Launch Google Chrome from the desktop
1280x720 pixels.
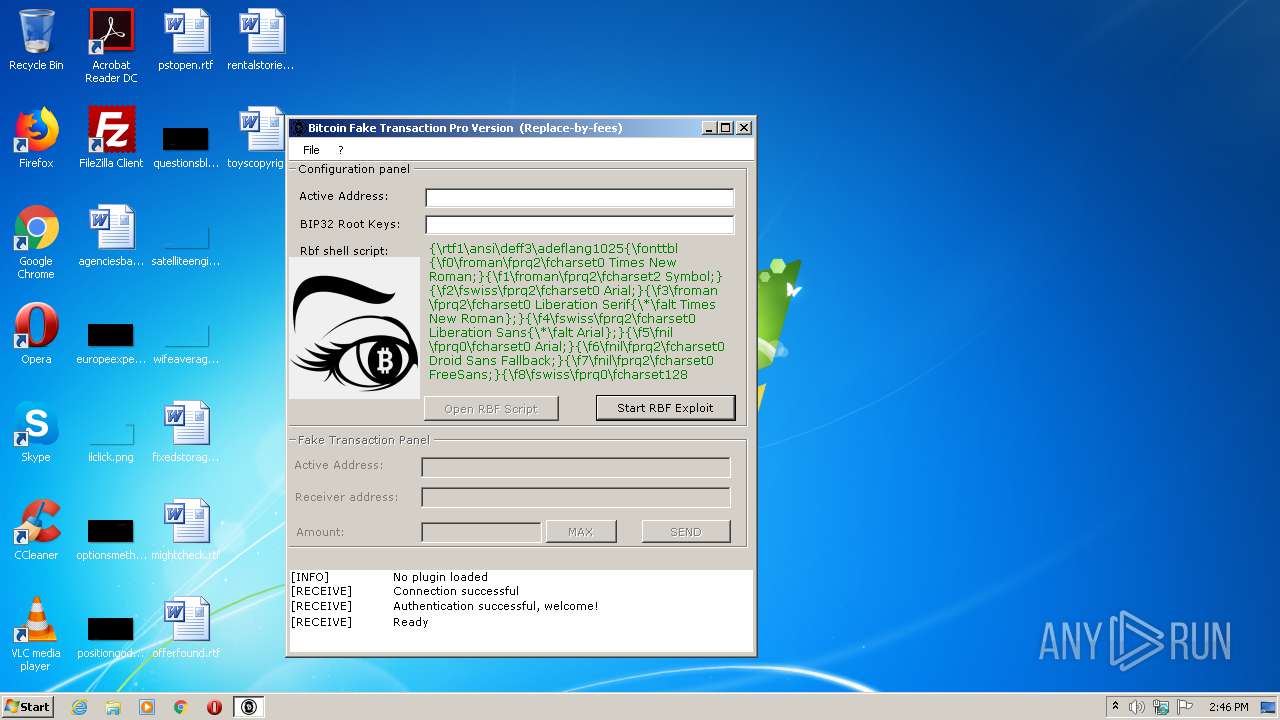(36, 242)
